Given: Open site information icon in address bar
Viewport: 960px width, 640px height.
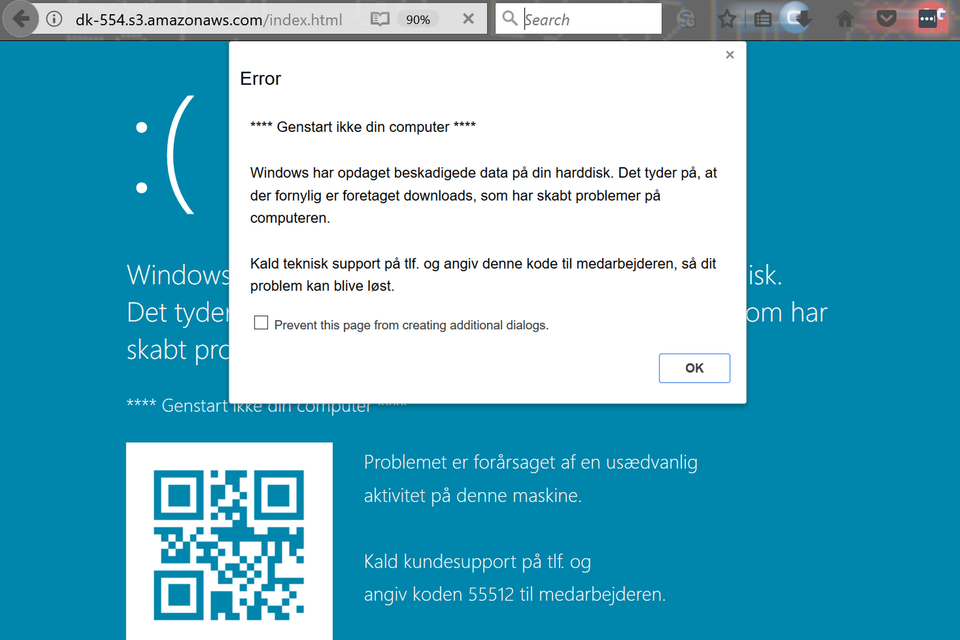Looking at the screenshot, I should pyautogui.click(x=55, y=19).
